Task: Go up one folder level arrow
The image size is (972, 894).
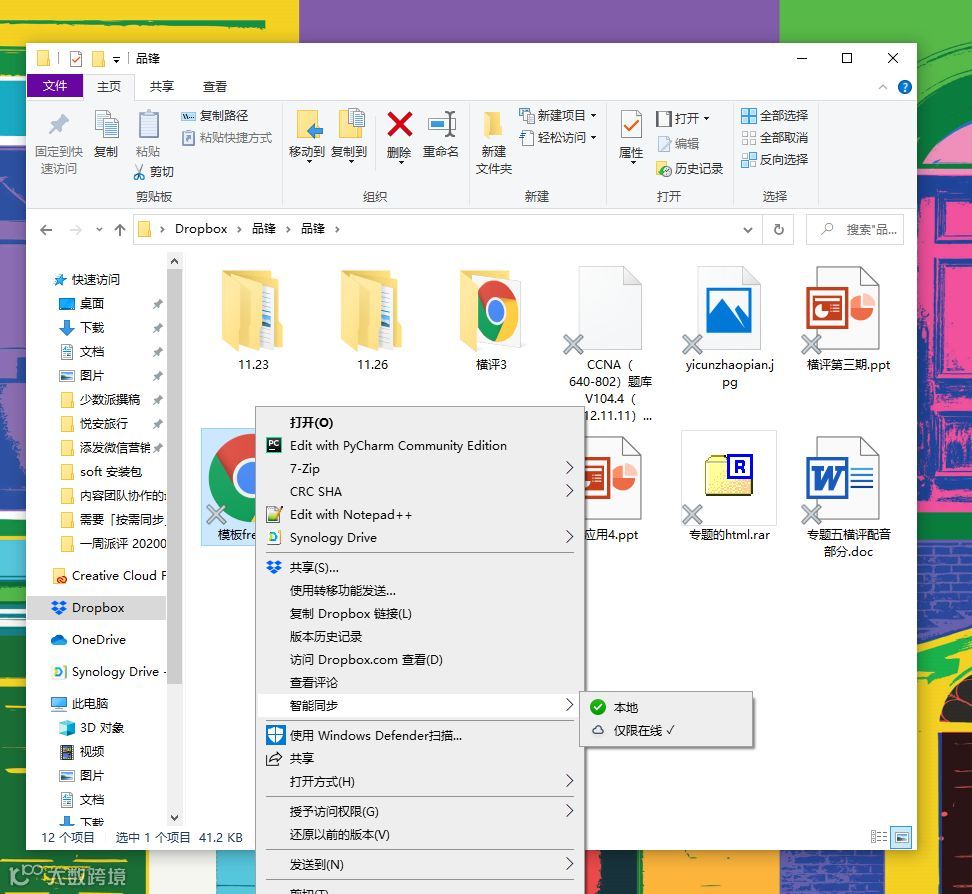Action: [x=120, y=230]
